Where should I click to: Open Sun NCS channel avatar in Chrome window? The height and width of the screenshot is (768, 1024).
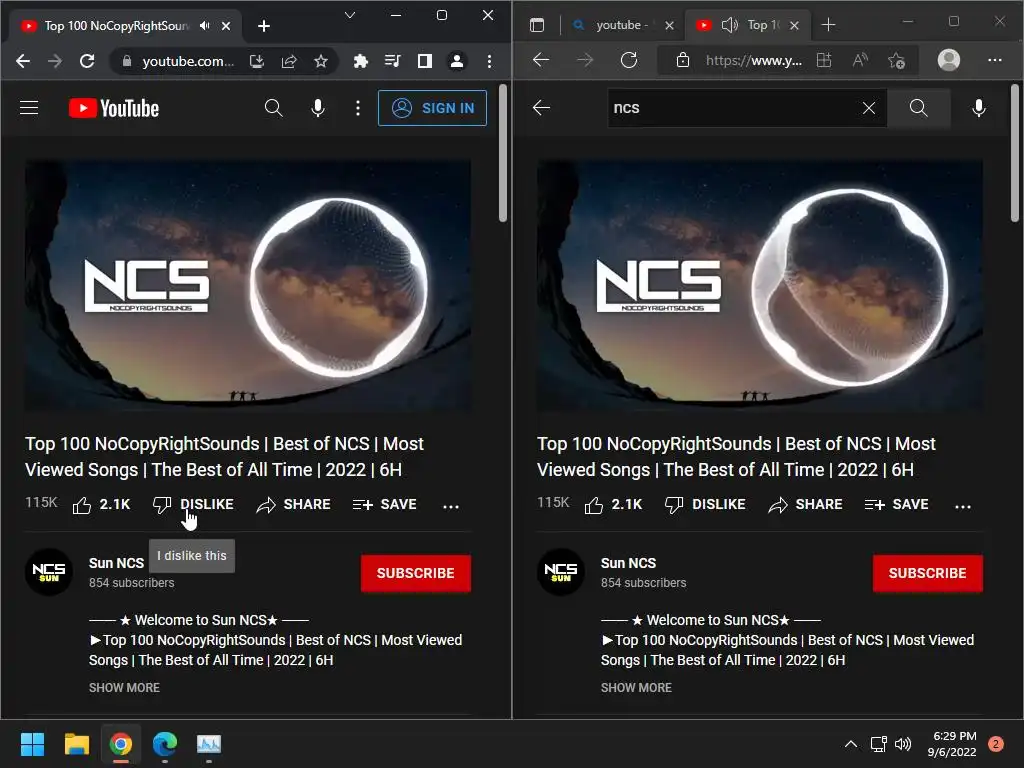tap(49, 572)
